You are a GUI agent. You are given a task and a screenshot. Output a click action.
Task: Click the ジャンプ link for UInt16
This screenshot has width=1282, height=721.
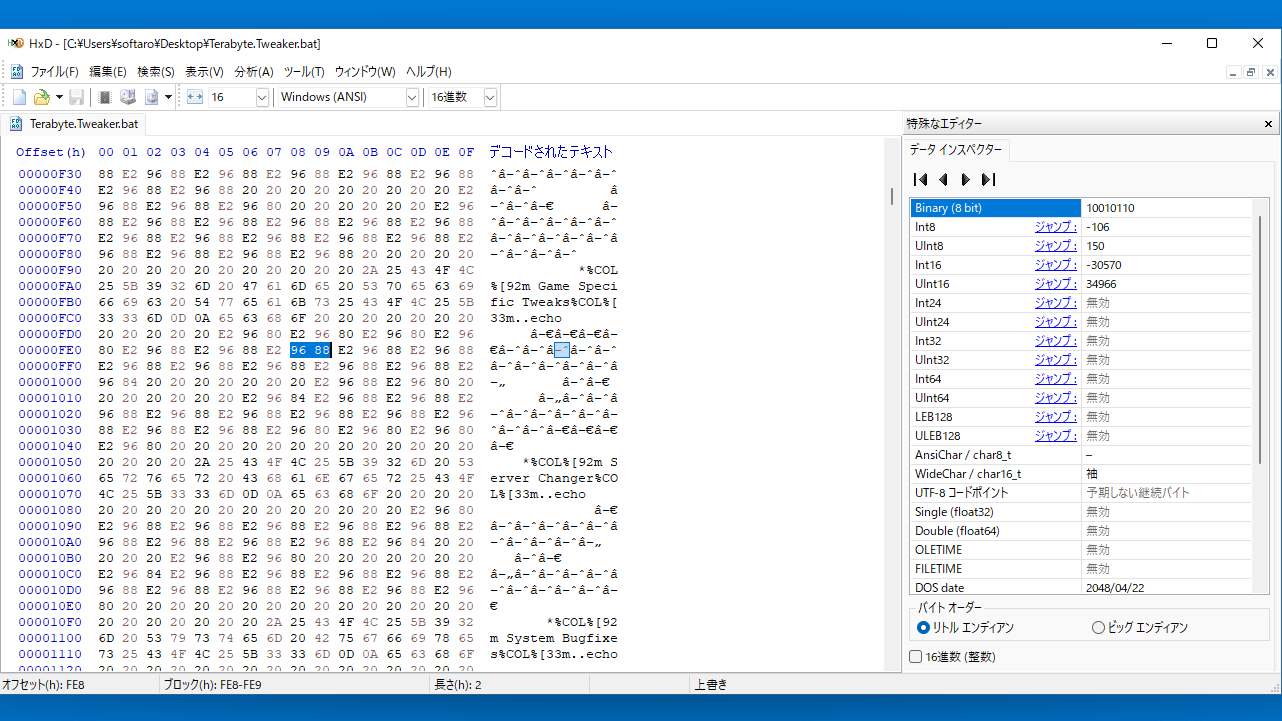1055,284
